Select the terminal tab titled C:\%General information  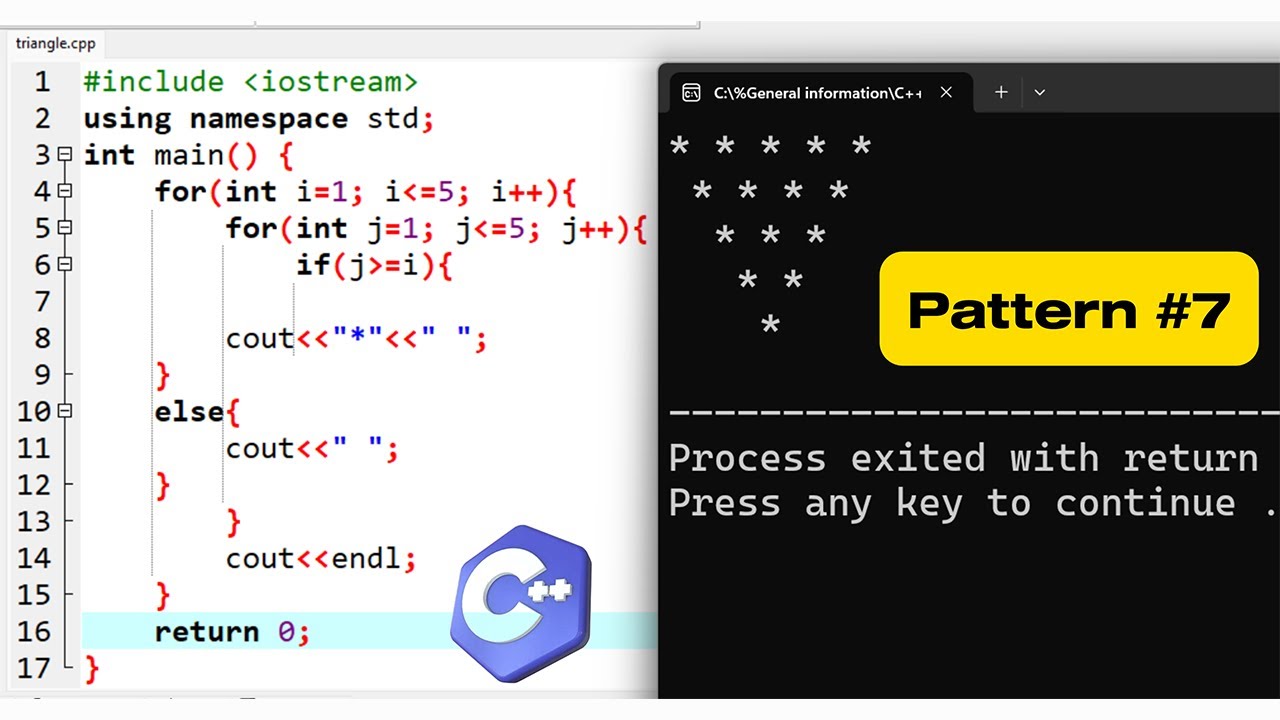pyautogui.click(x=819, y=93)
